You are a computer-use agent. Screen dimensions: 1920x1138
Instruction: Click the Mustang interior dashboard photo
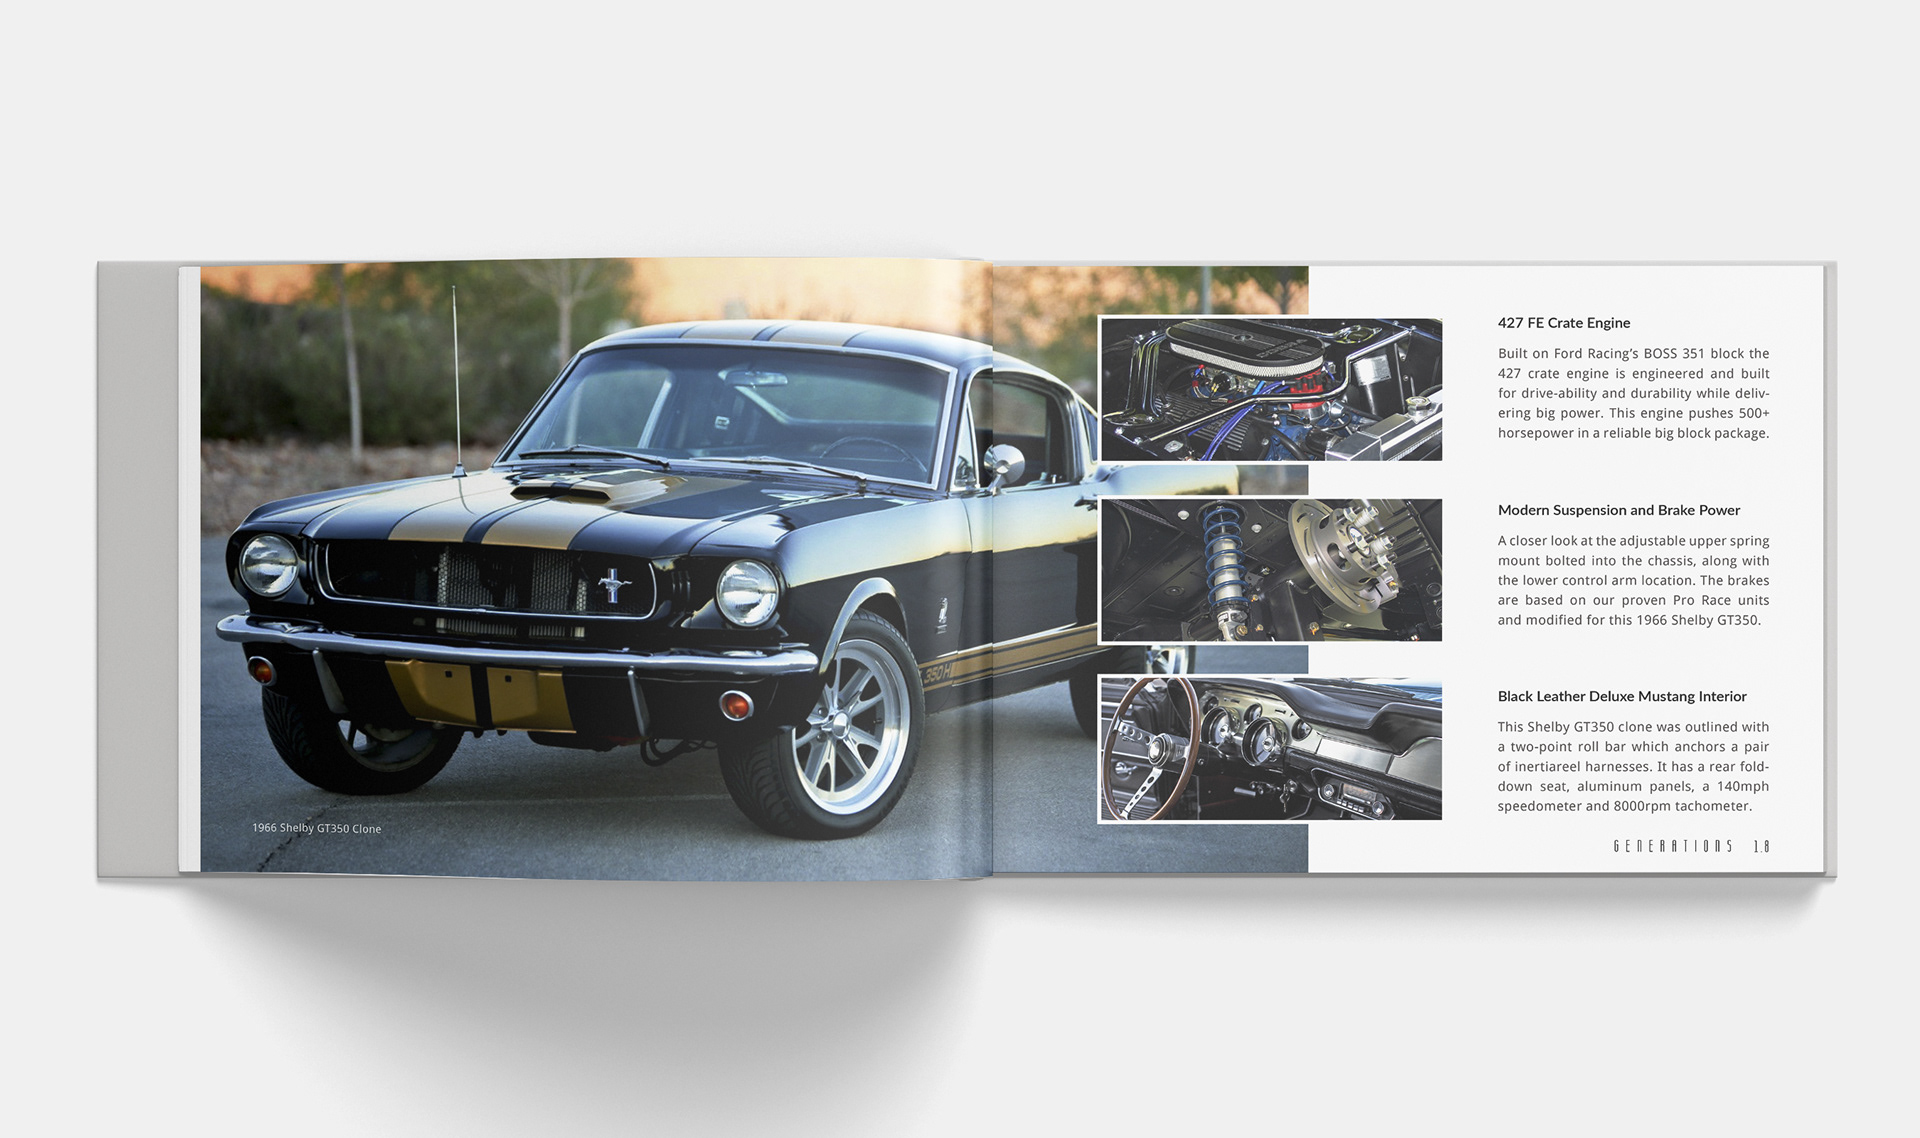coord(1270,749)
